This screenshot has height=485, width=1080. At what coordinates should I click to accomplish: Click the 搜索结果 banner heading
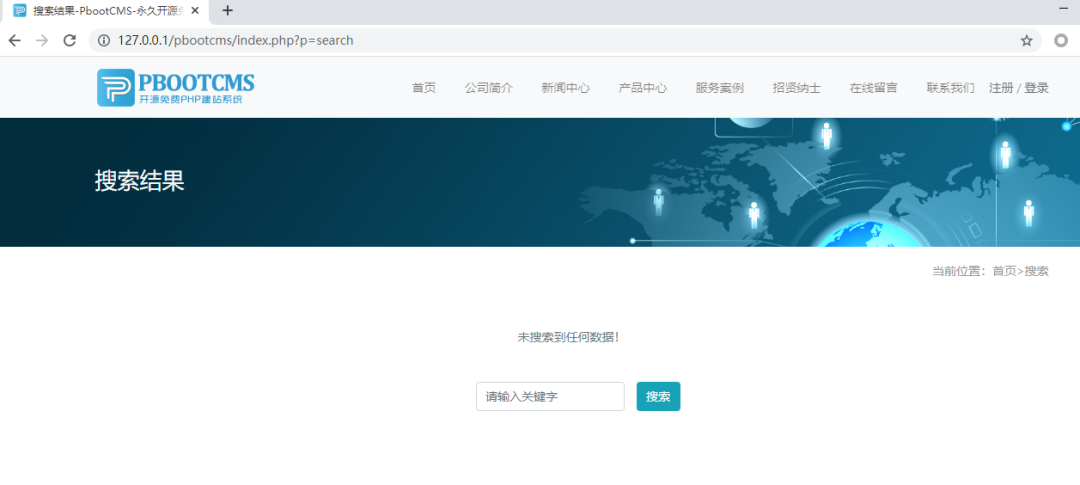pos(140,181)
